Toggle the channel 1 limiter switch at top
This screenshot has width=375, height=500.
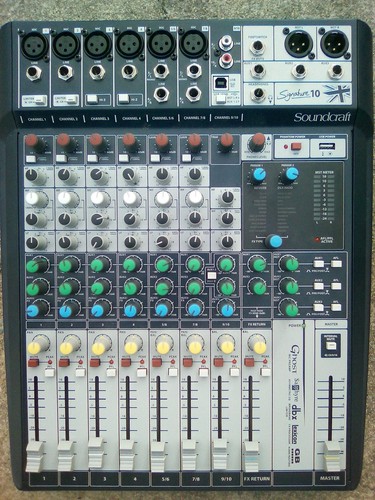click(40, 99)
